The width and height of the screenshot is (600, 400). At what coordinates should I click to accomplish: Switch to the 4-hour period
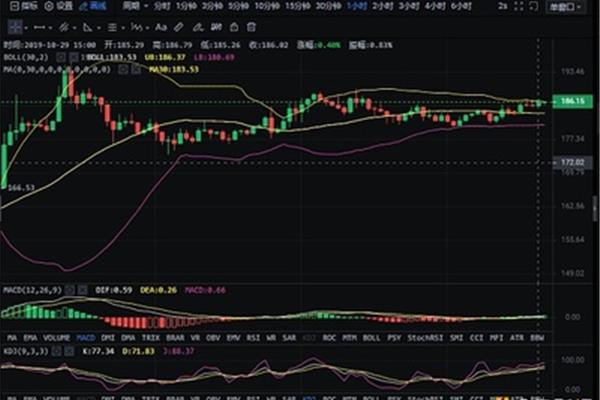click(x=435, y=6)
